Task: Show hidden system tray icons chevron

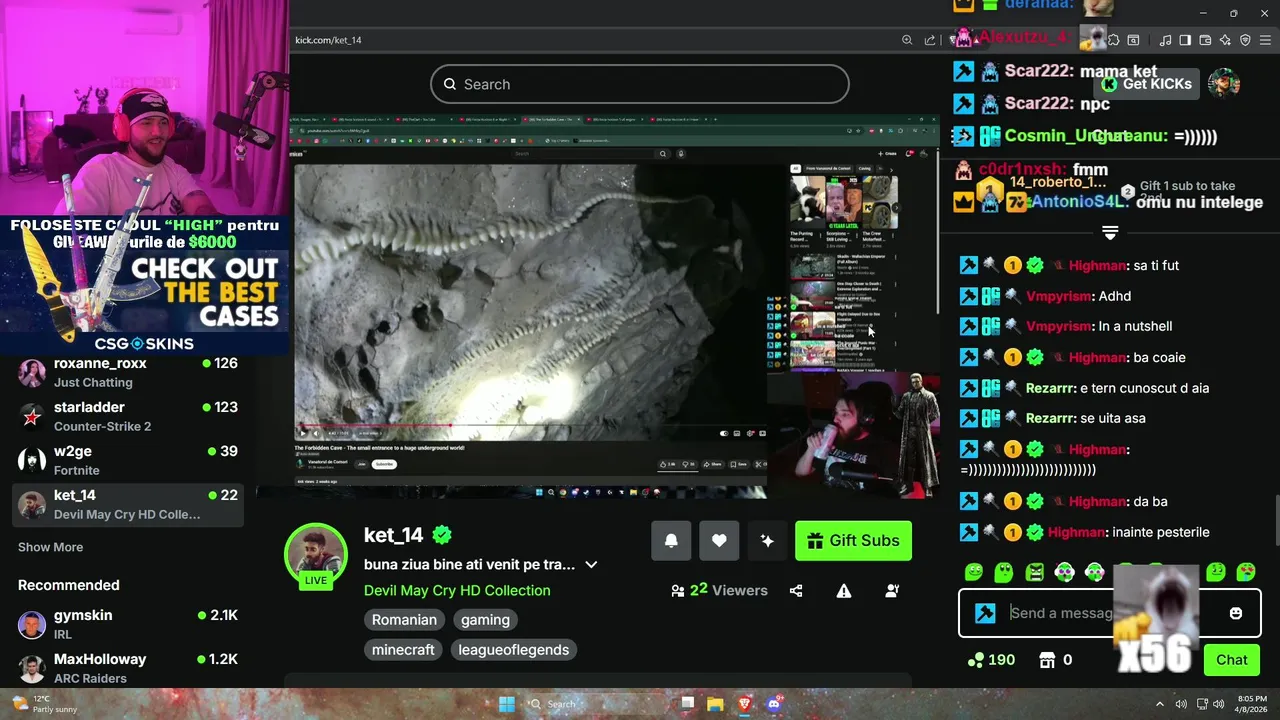Action: point(1160,704)
